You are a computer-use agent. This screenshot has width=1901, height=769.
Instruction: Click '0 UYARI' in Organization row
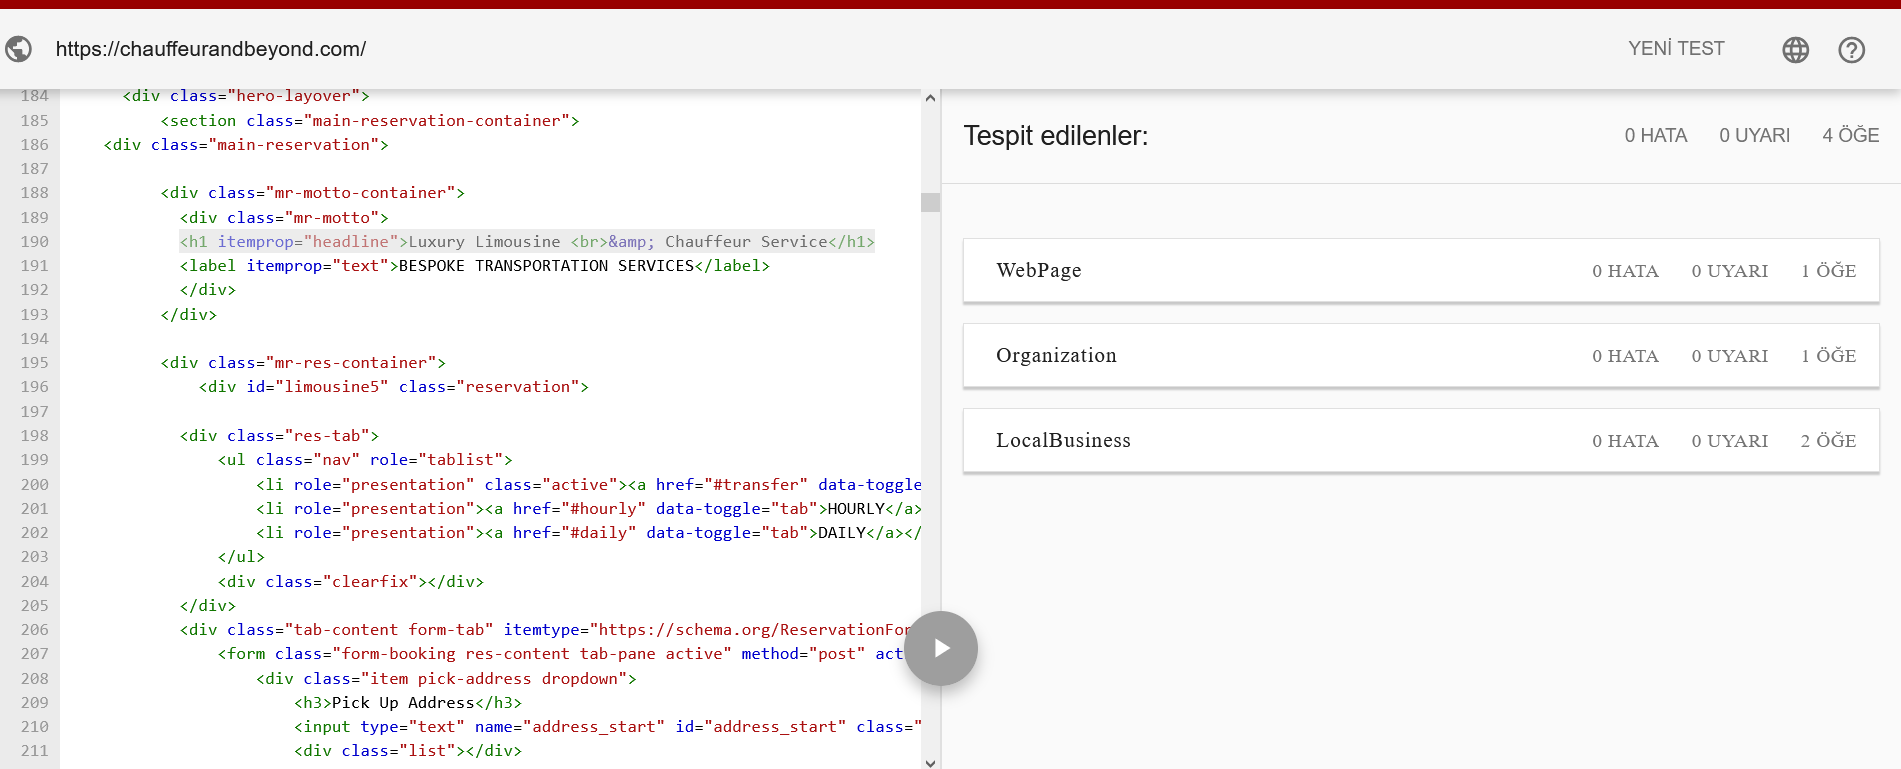(1730, 356)
